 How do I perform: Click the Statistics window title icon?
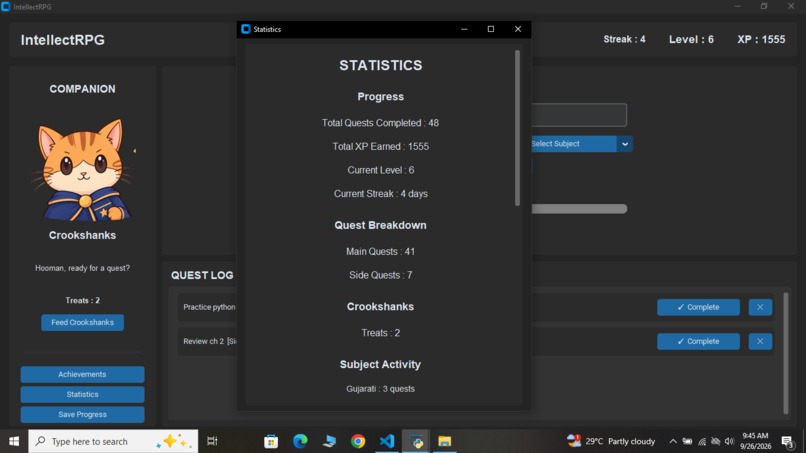246,29
